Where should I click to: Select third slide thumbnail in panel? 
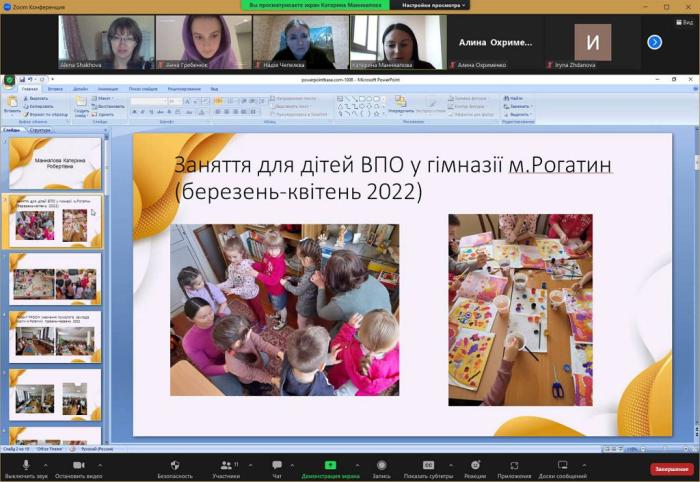[x=55, y=279]
